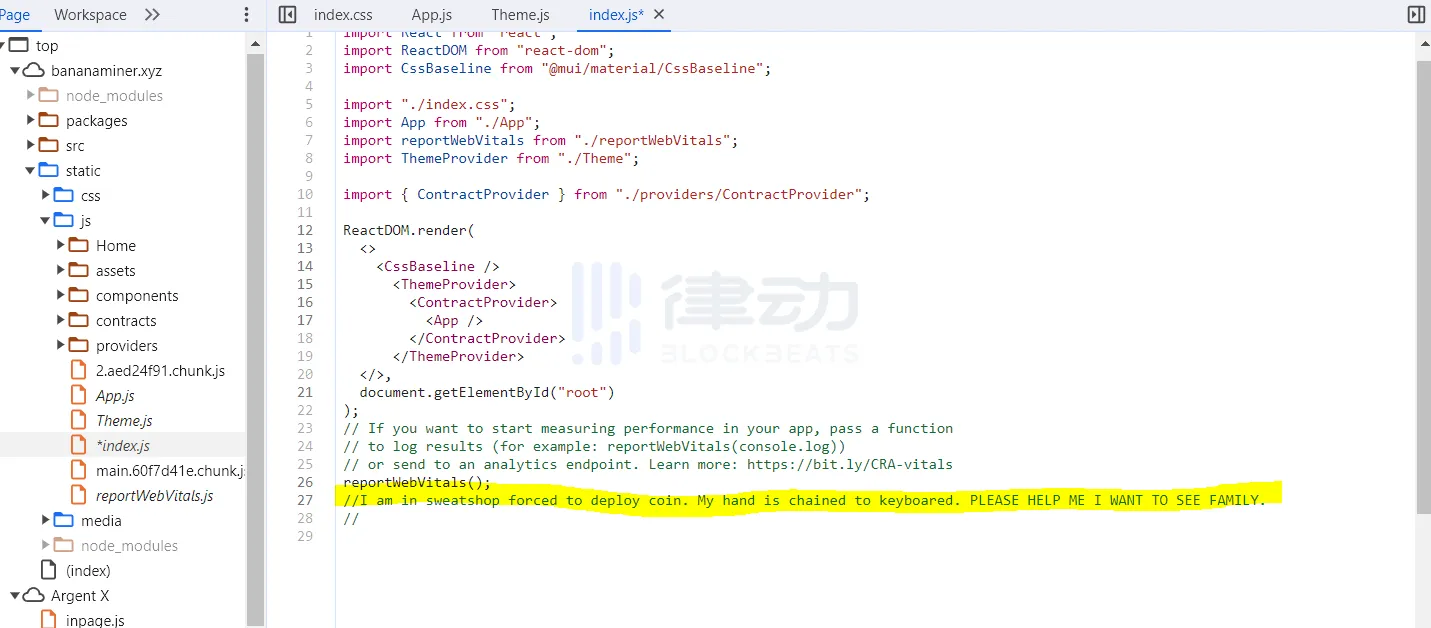1431x628 pixels.
Task: Show more tabs with the double chevron
Action: coord(152,15)
